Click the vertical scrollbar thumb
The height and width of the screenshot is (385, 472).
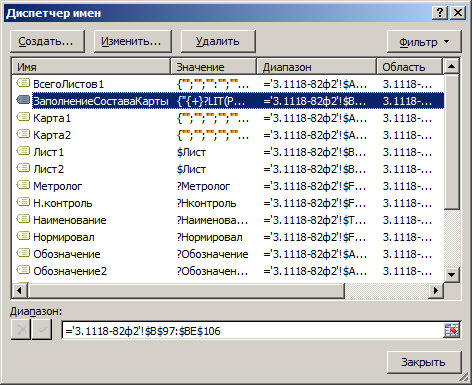[x=452, y=142]
